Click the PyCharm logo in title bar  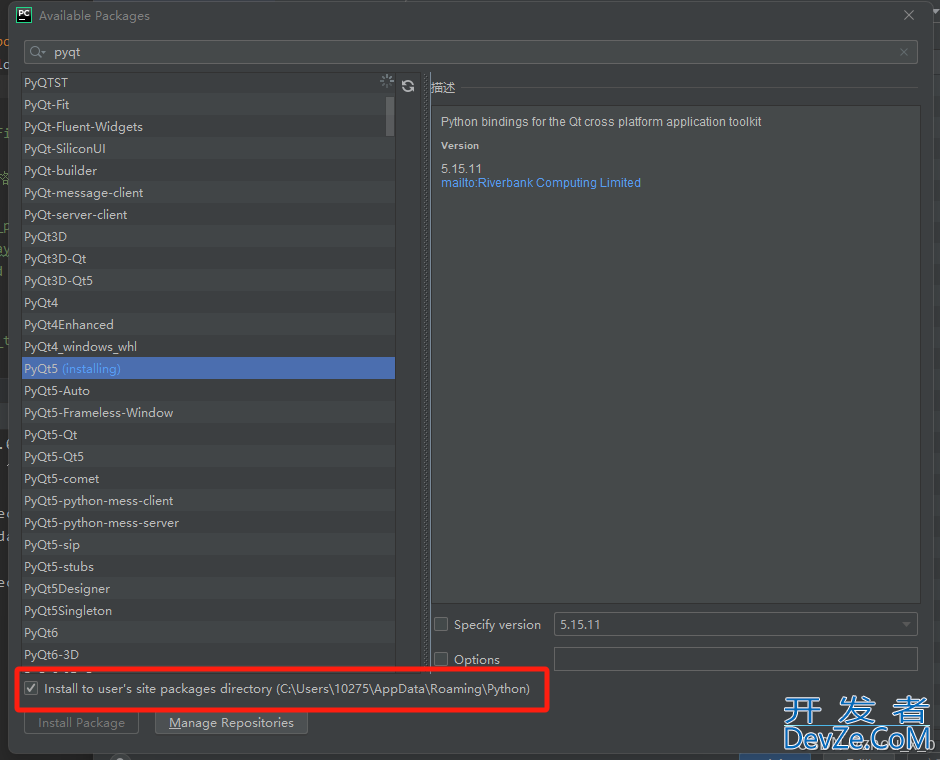(x=24, y=15)
